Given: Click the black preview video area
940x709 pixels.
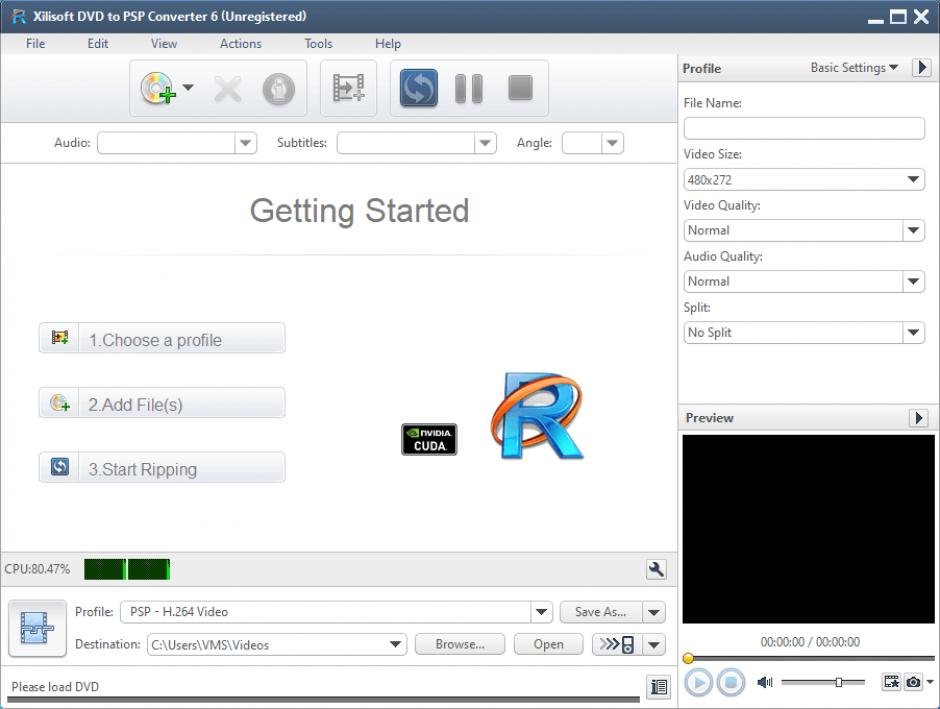Looking at the screenshot, I should (808, 529).
